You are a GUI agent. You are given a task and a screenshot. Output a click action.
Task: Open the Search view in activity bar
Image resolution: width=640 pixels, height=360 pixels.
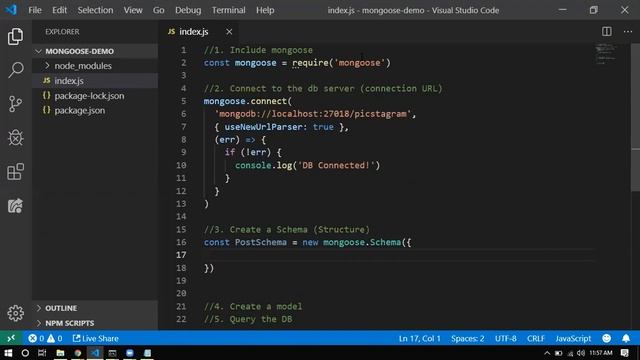coord(16,70)
